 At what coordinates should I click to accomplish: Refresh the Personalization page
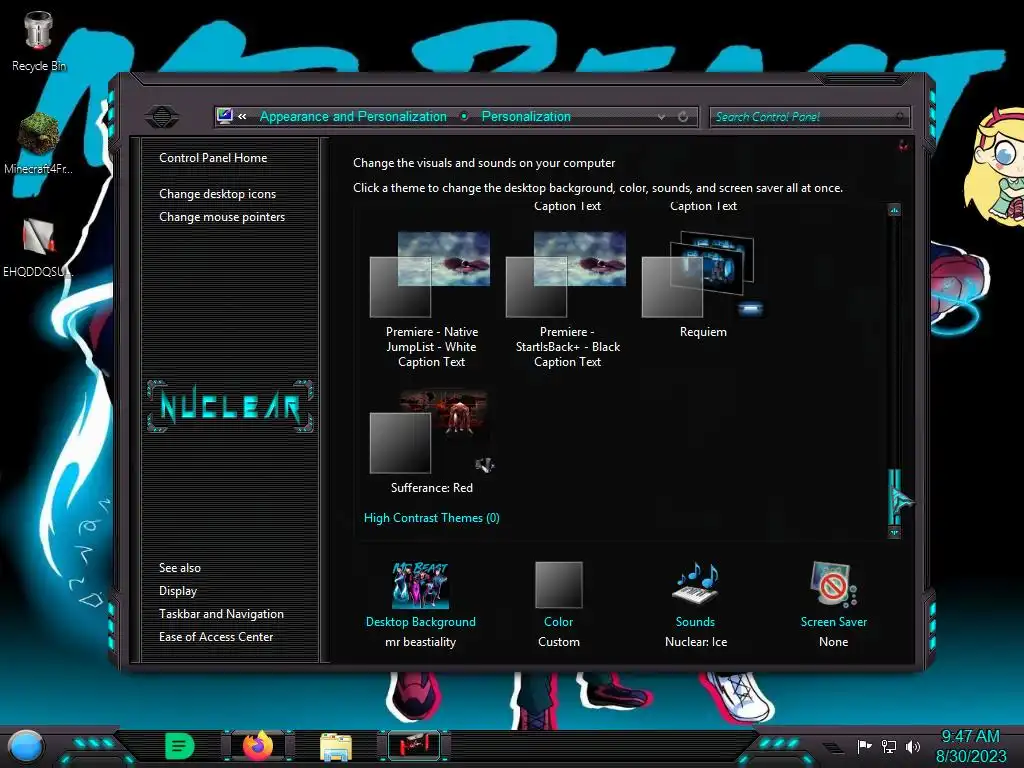tap(683, 117)
